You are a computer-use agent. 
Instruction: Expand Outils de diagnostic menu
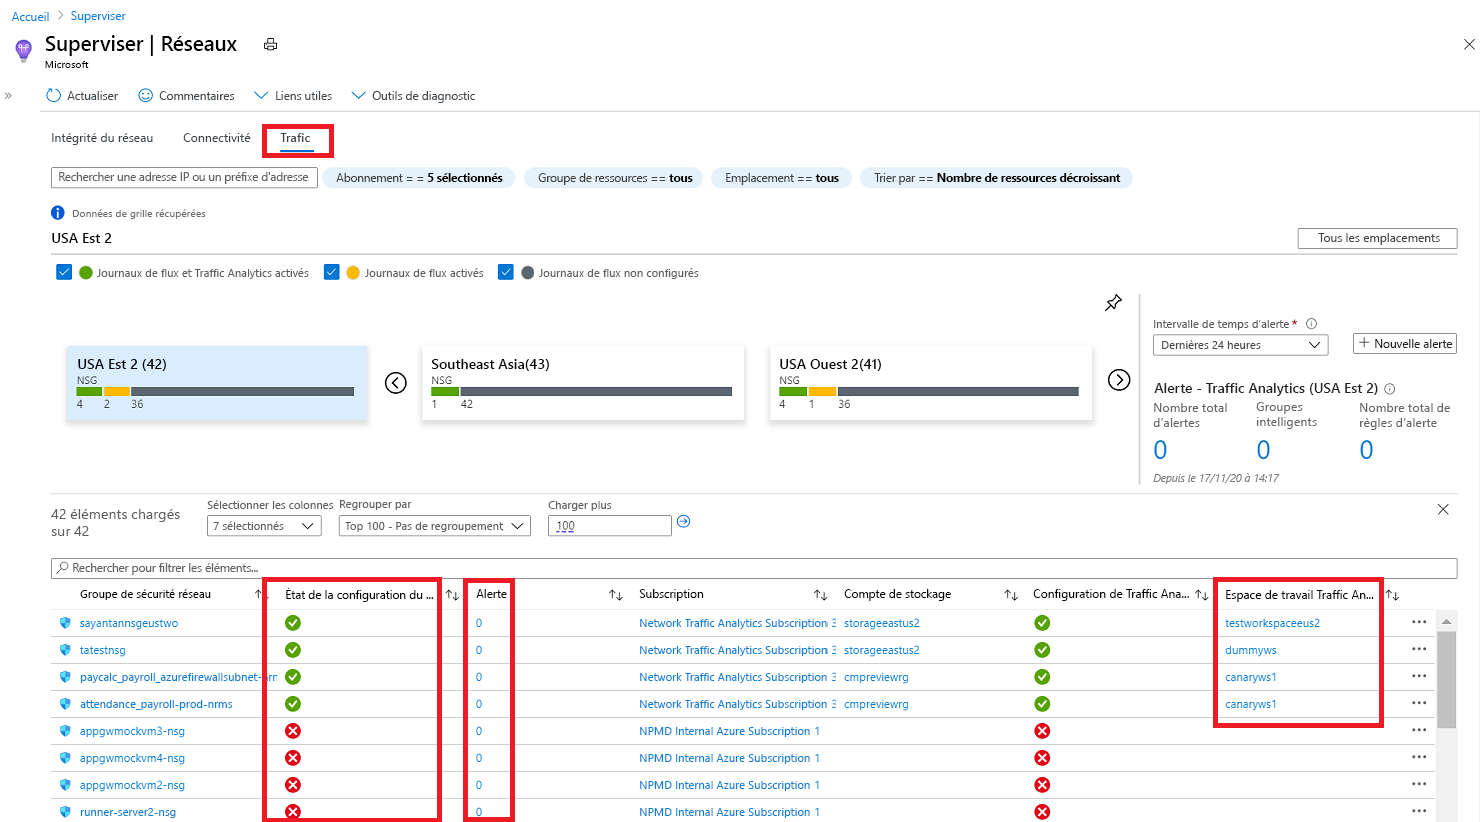(x=413, y=96)
